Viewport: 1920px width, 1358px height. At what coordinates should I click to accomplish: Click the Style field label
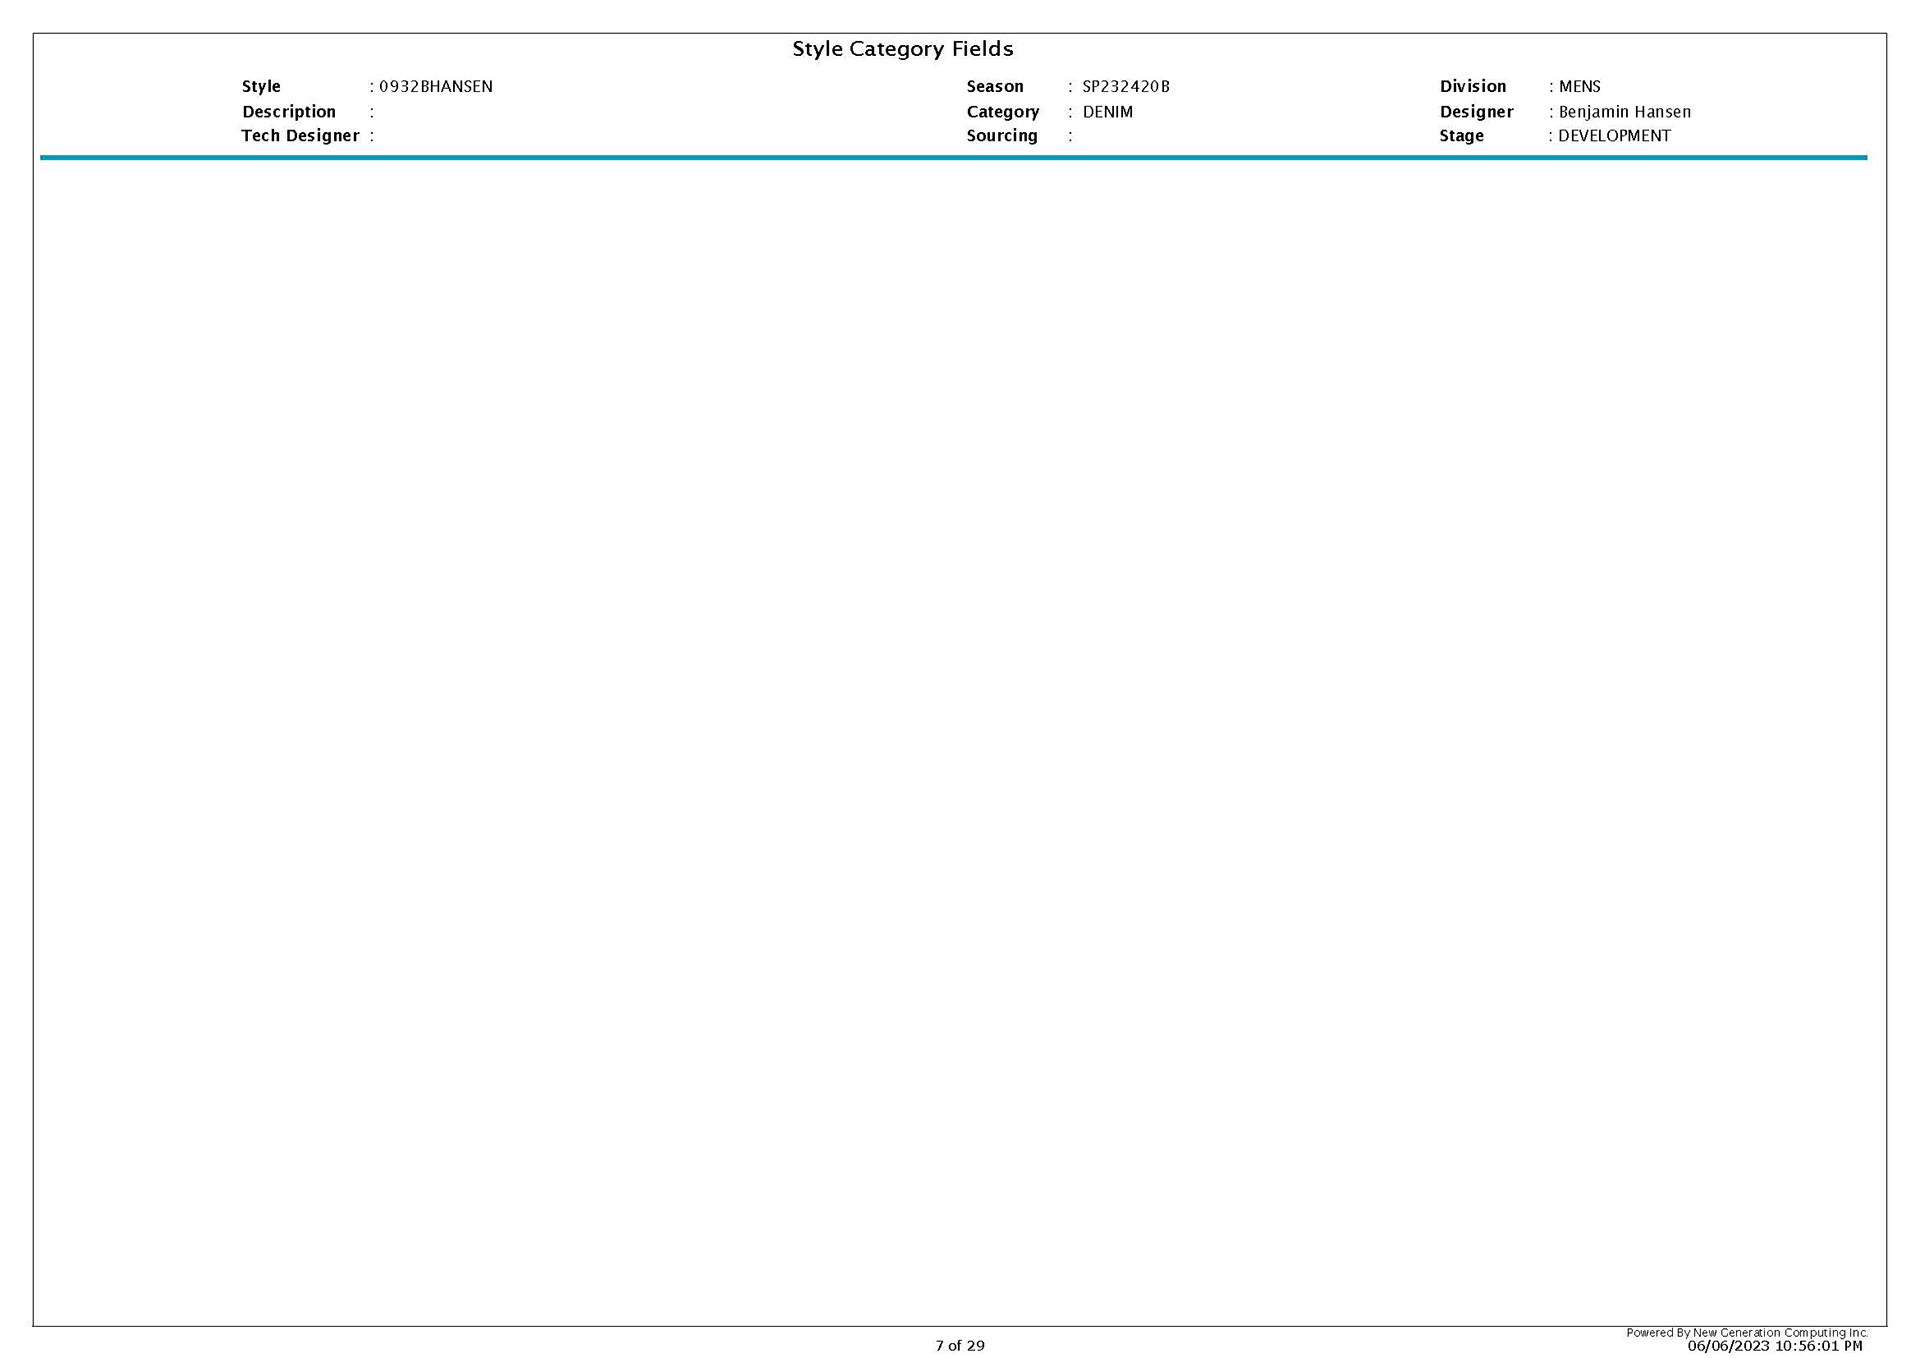tap(261, 87)
